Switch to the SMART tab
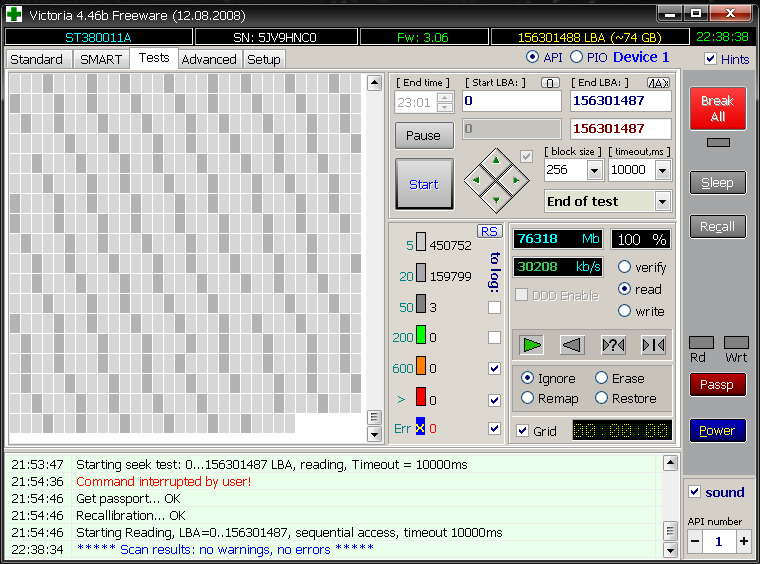Viewport: 760px width, 564px height. (101, 59)
